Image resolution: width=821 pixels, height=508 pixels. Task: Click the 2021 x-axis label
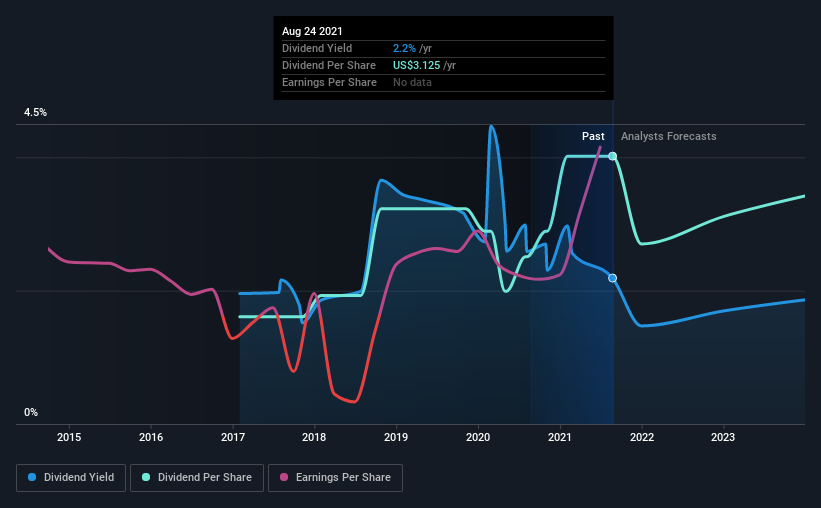560,437
